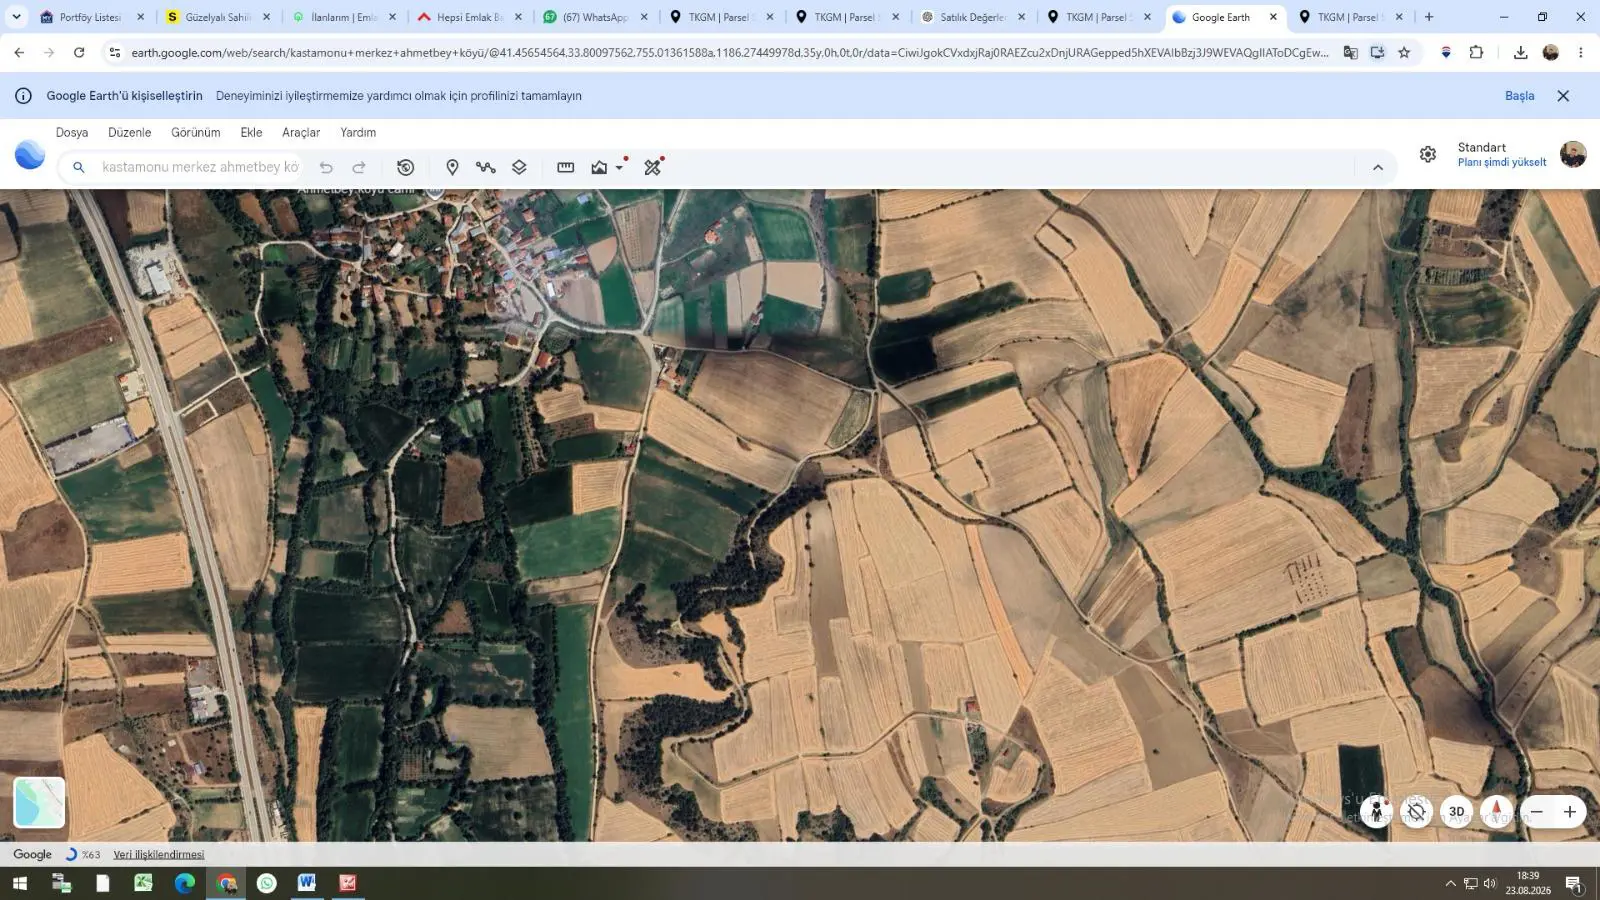Draw a path or polygon tool
This screenshot has height=900, width=1600.
[x=486, y=167]
